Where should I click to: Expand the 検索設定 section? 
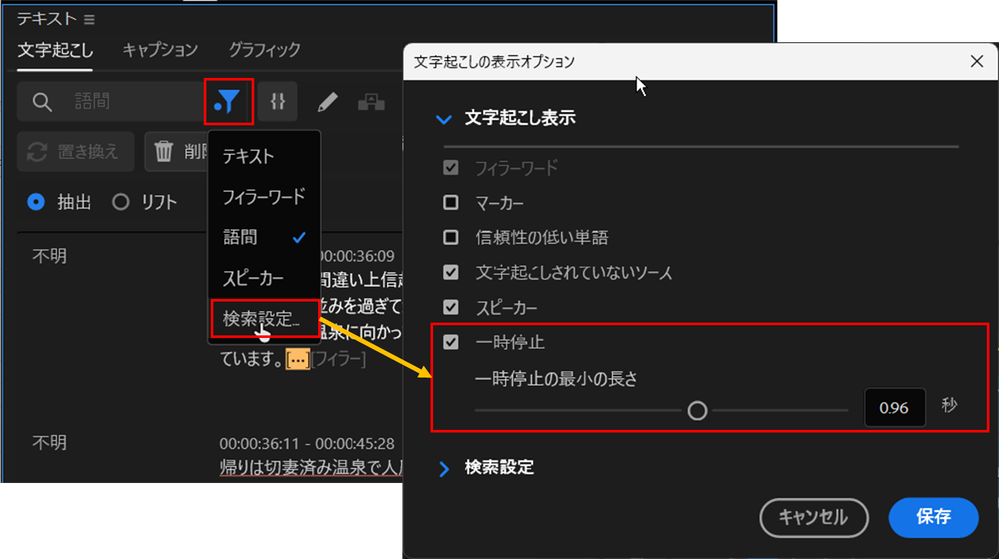pos(444,468)
